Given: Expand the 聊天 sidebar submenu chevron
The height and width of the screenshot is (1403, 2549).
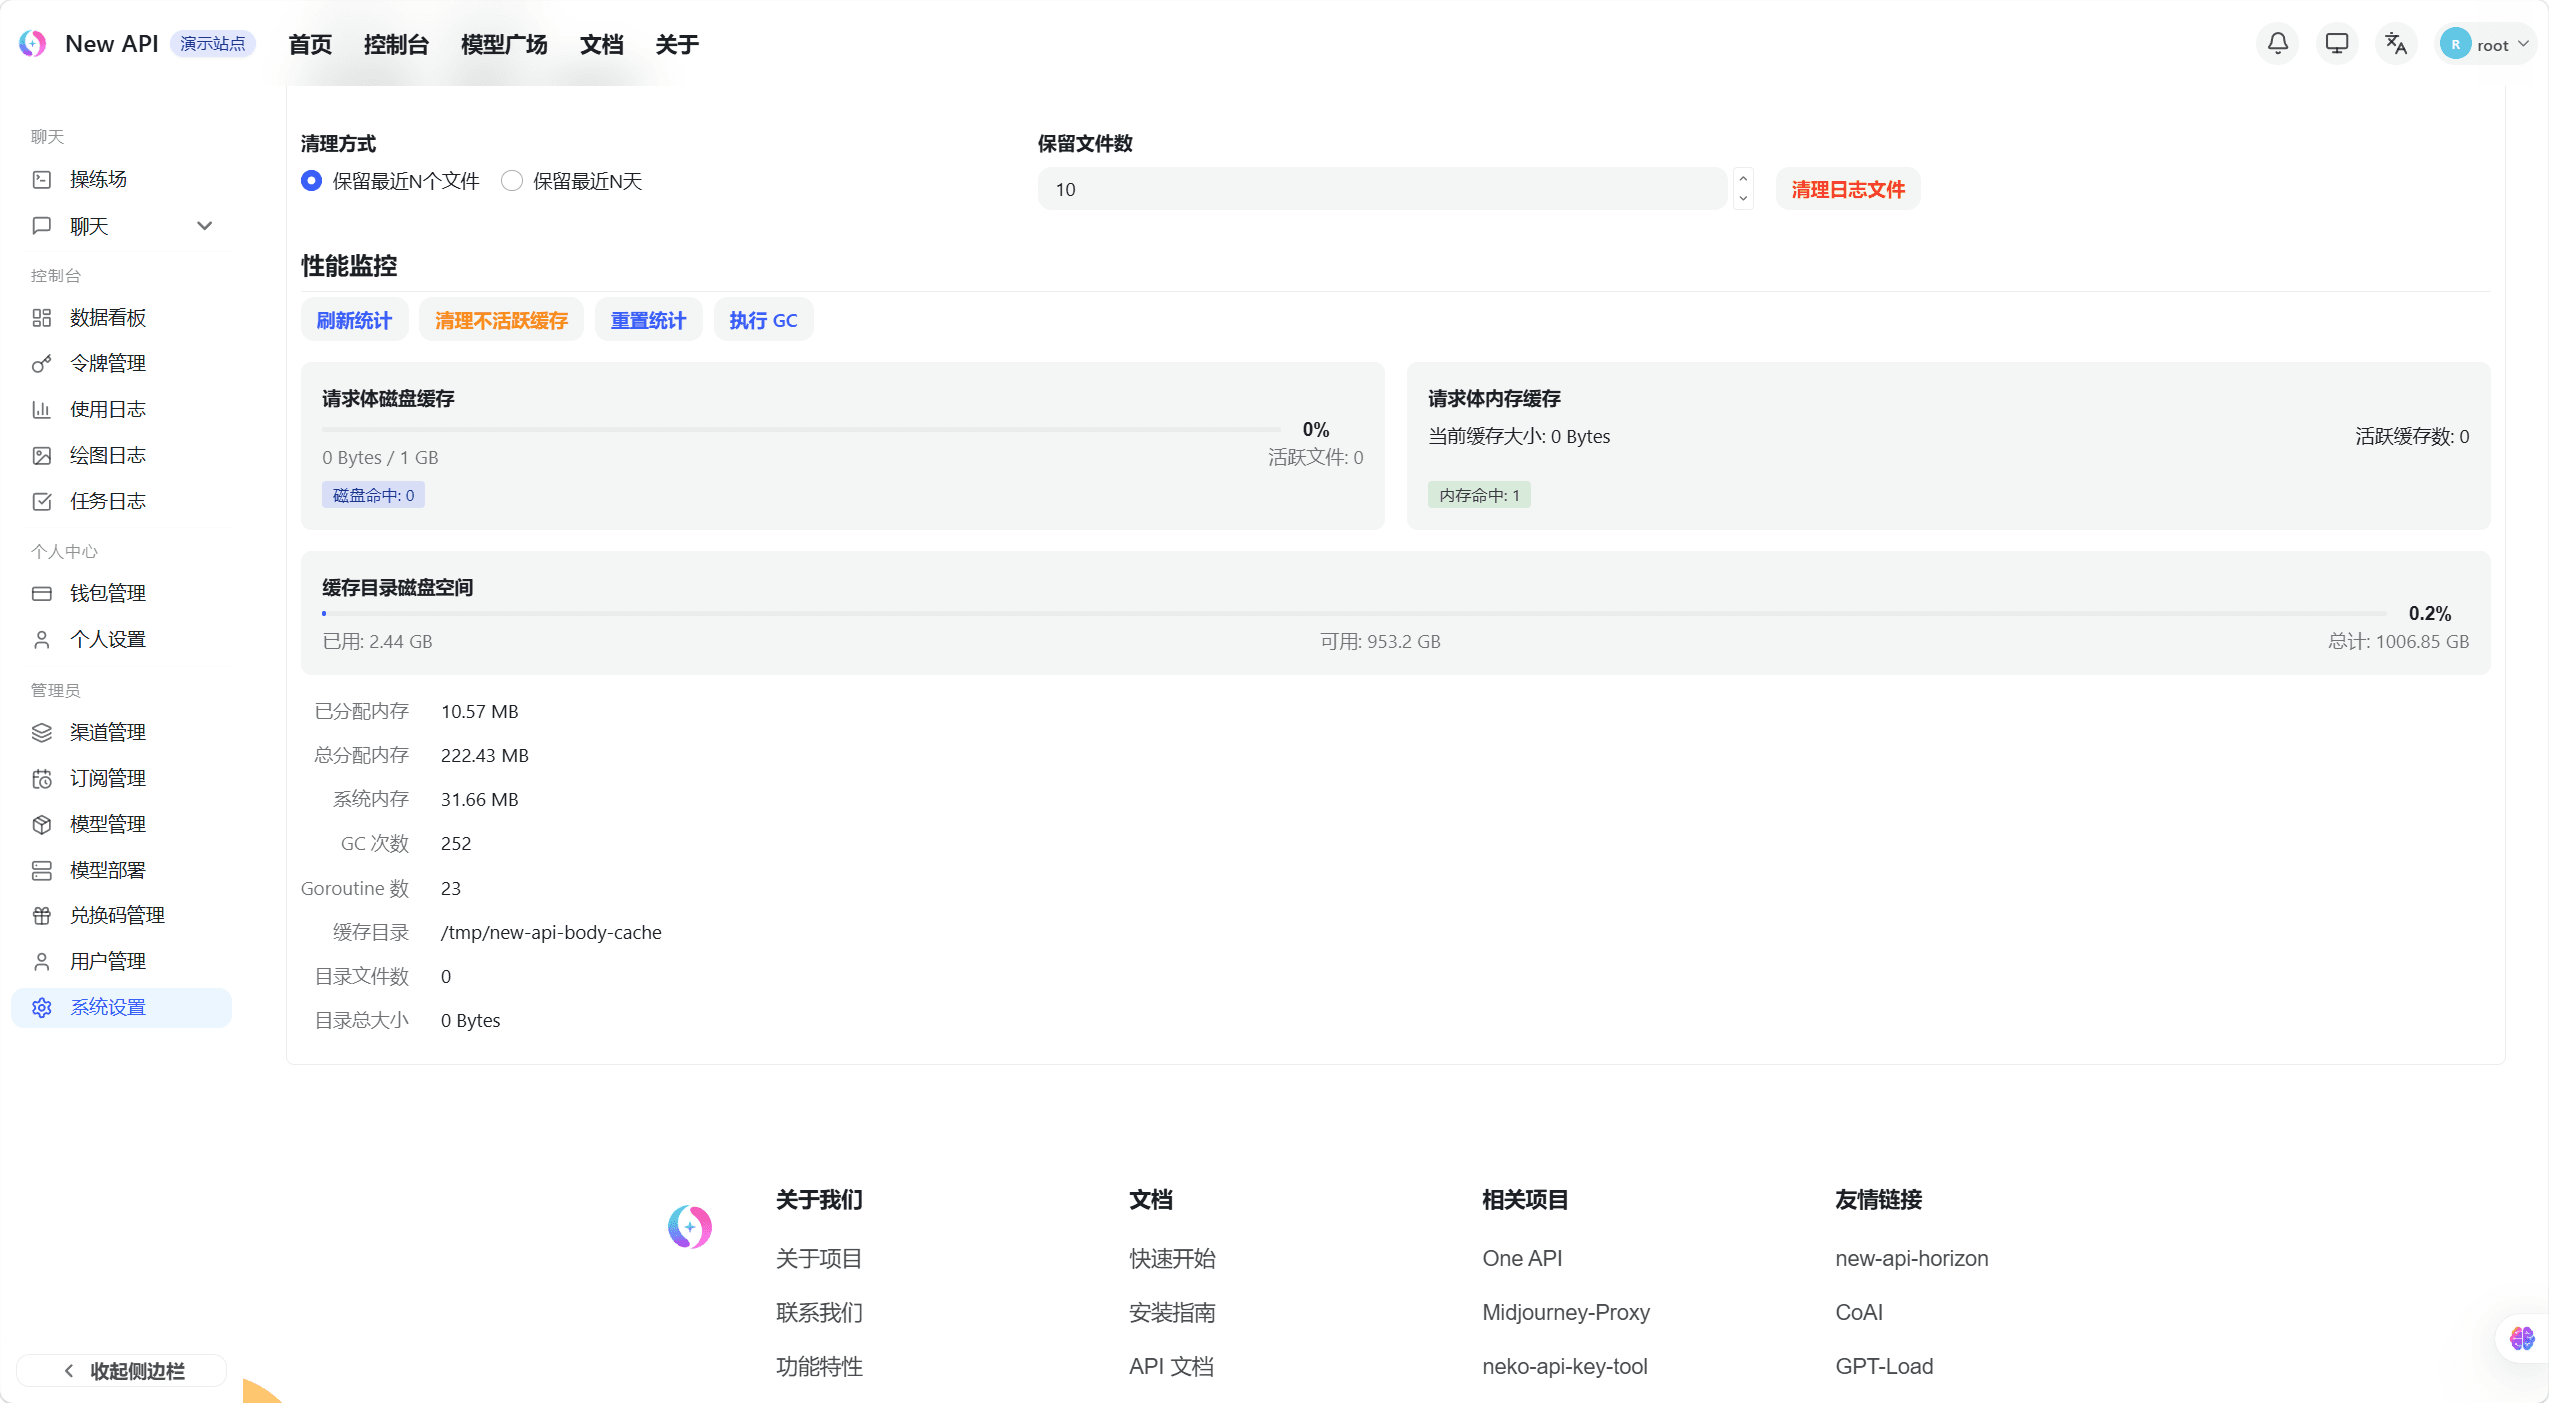Looking at the screenshot, I should coord(204,226).
